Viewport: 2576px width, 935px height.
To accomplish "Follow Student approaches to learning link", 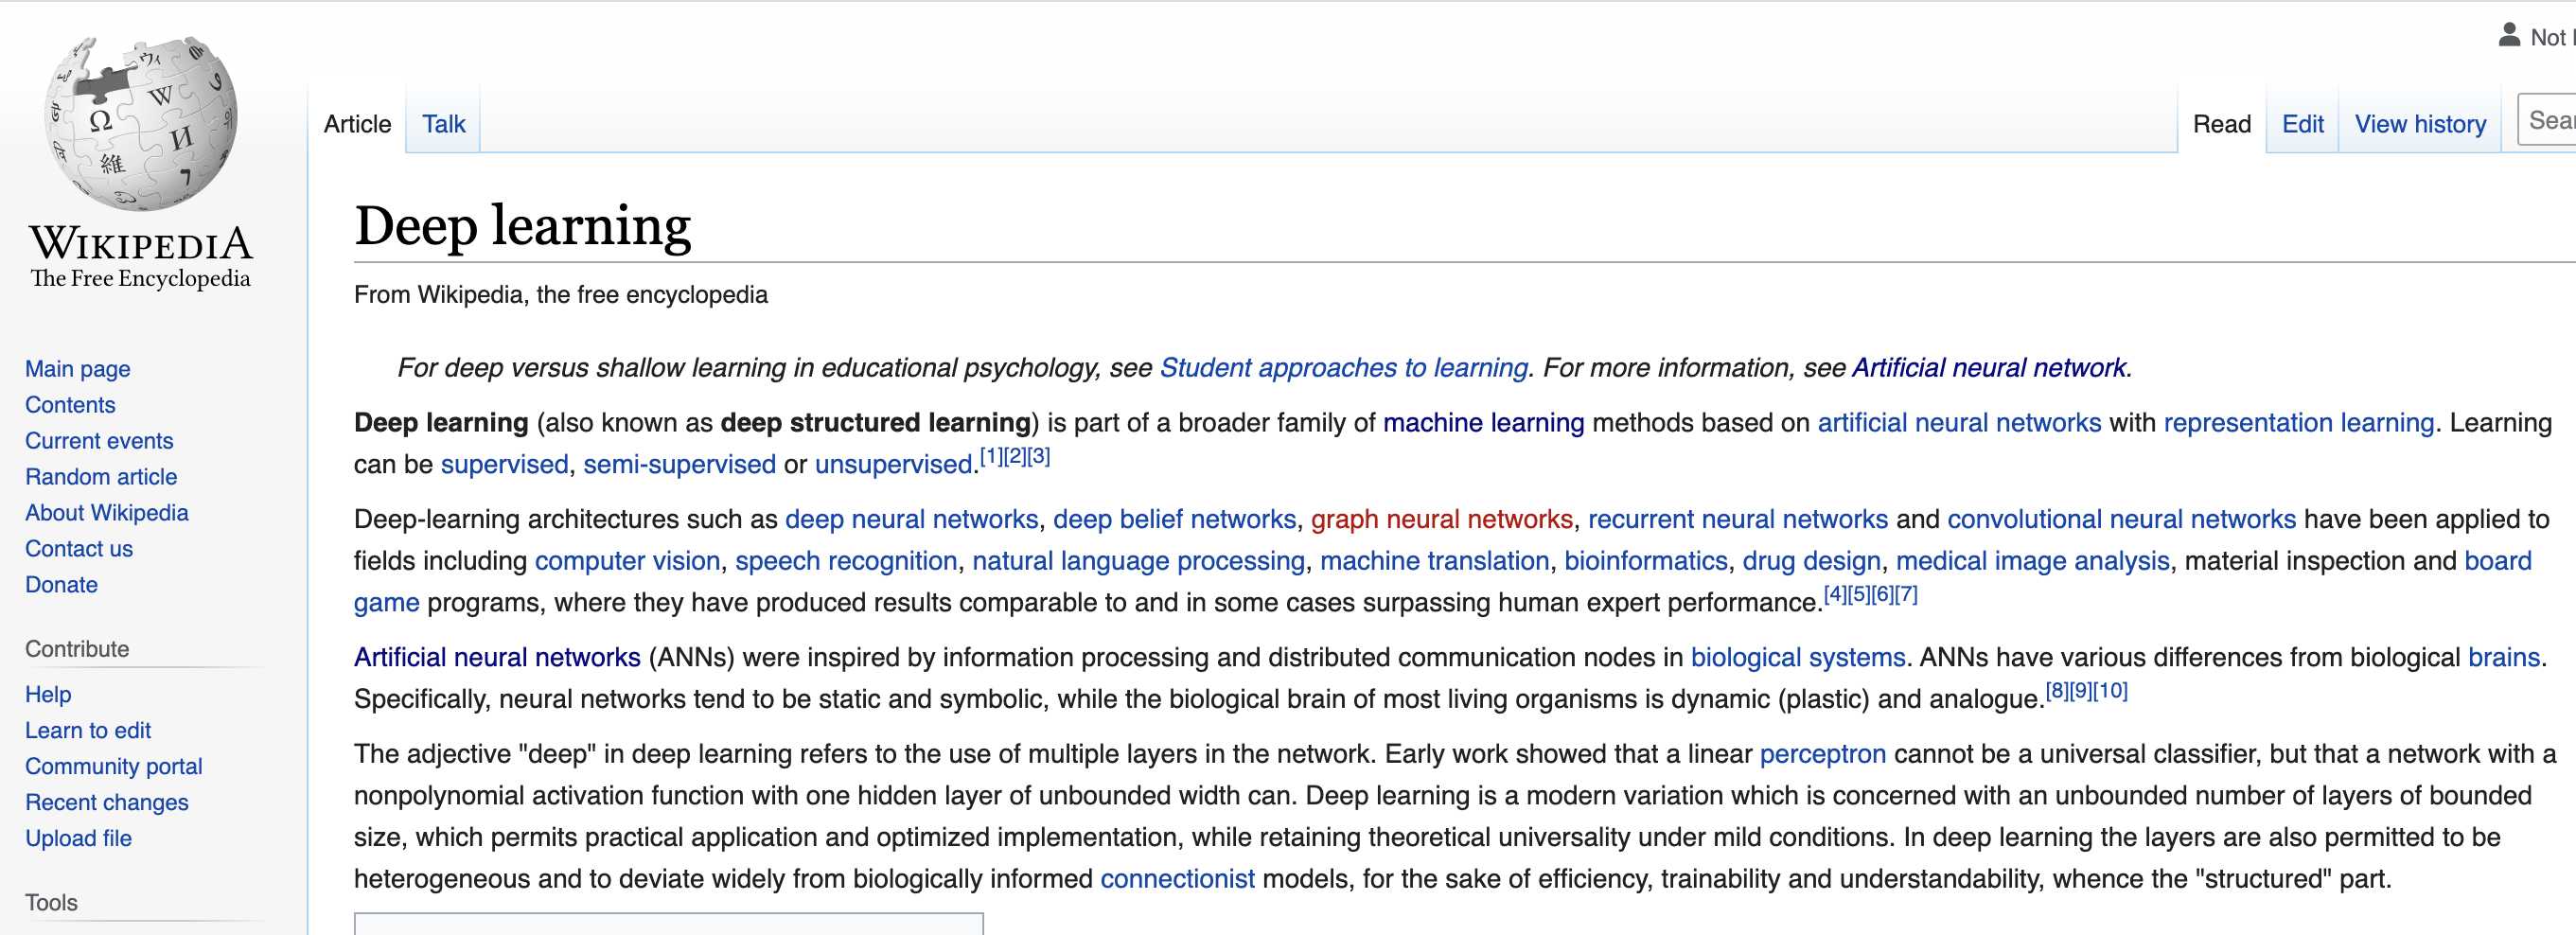I will (x=1344, y=368).
